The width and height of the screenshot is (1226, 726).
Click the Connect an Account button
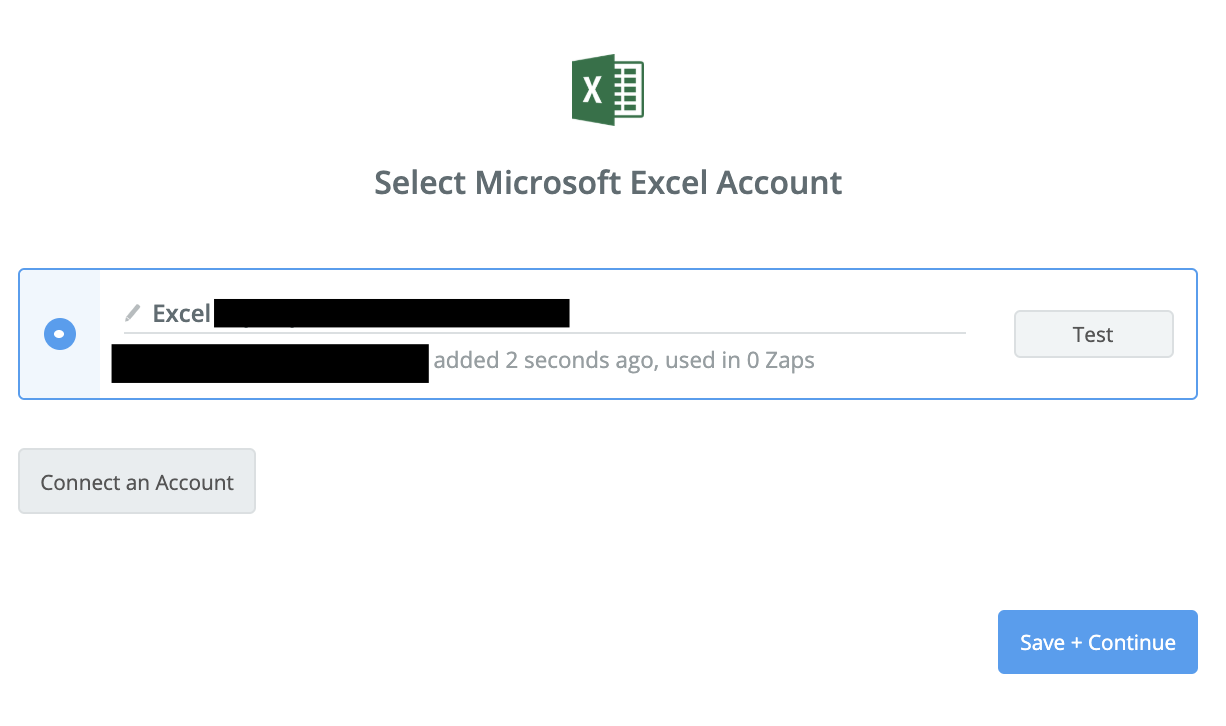[137, 482]
